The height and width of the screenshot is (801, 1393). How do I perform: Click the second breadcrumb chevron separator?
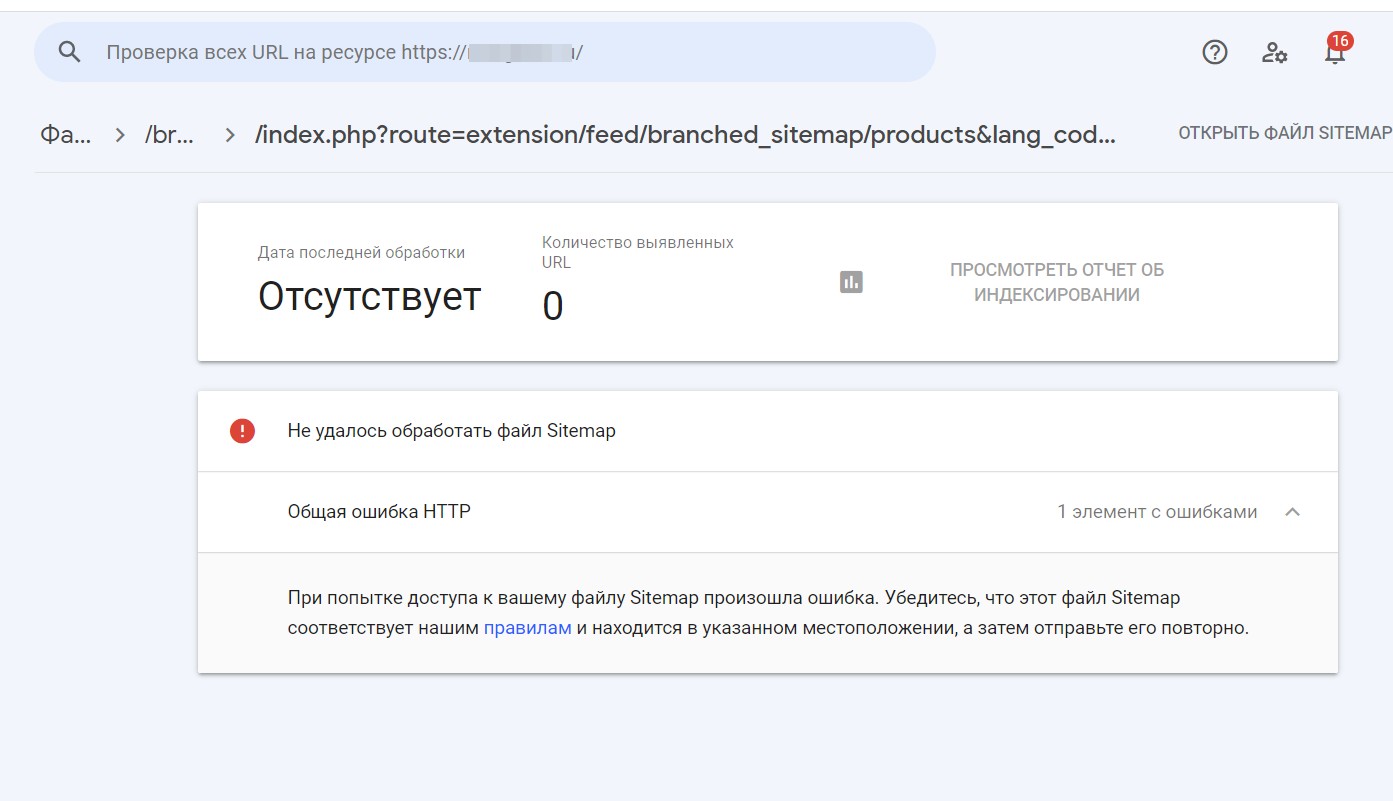[230, 135]
